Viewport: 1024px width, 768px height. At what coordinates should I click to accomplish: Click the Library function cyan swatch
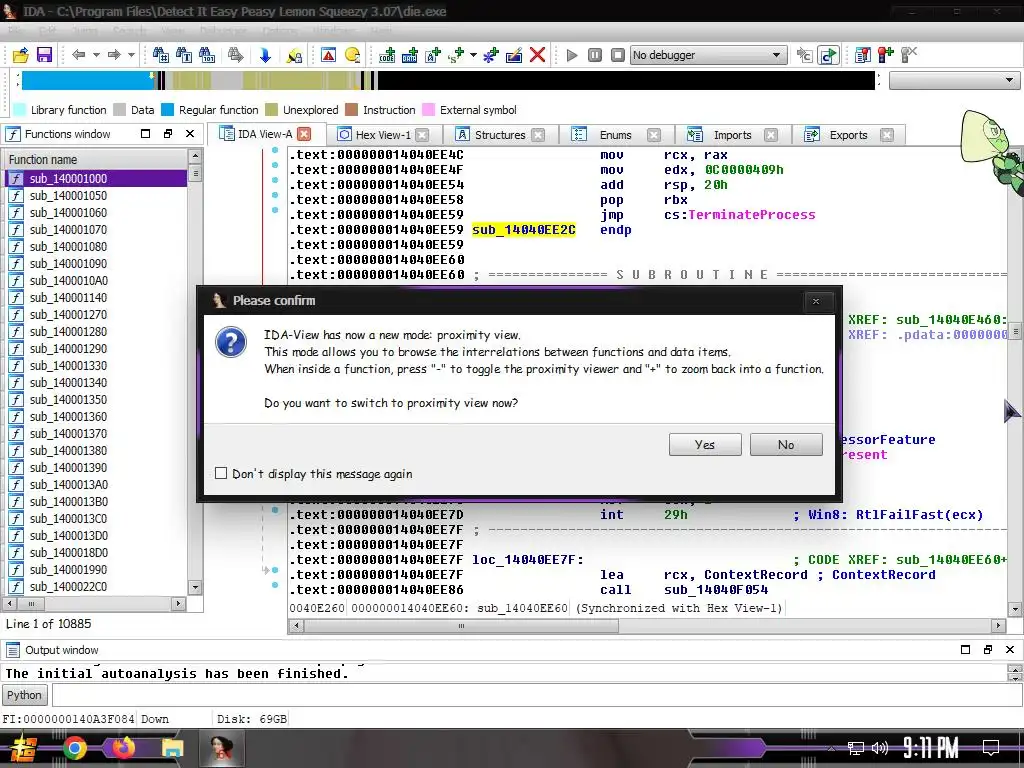click(x=20, y=110)
